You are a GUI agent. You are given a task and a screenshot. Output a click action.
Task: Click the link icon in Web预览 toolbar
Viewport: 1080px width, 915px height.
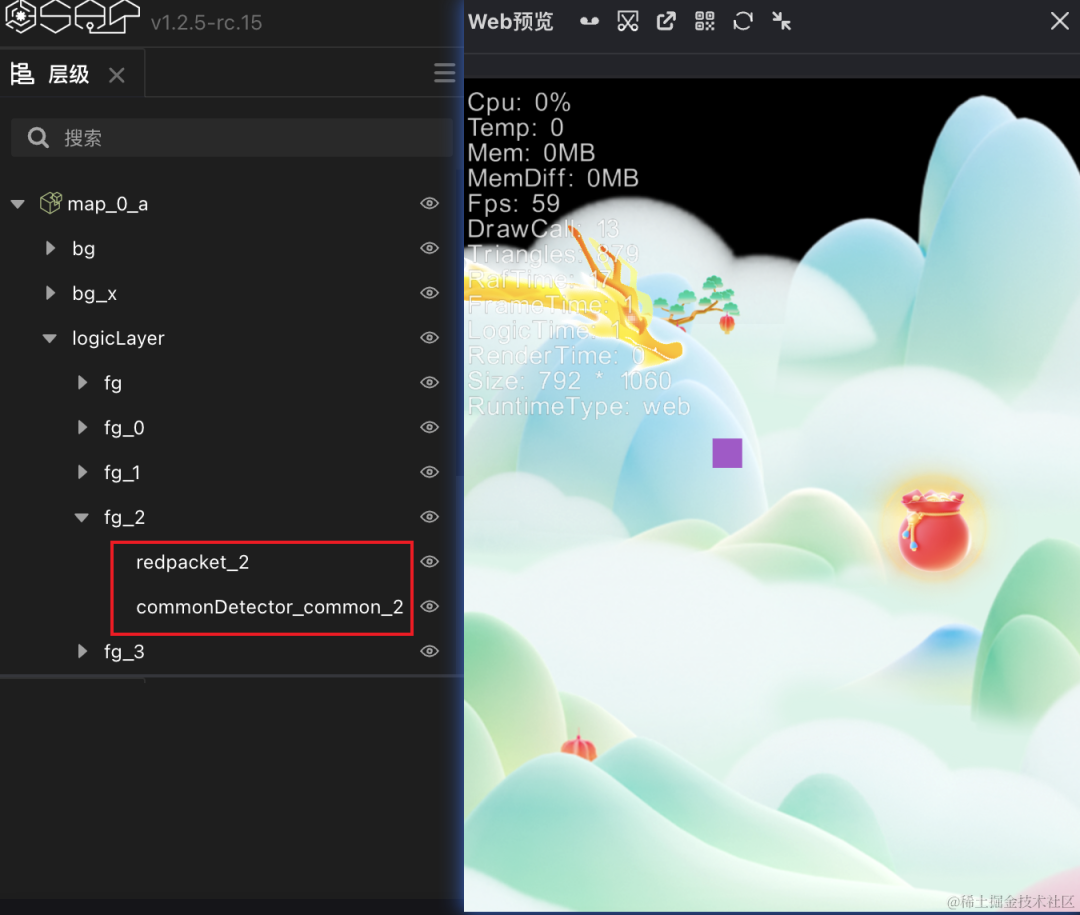point(589,21)
